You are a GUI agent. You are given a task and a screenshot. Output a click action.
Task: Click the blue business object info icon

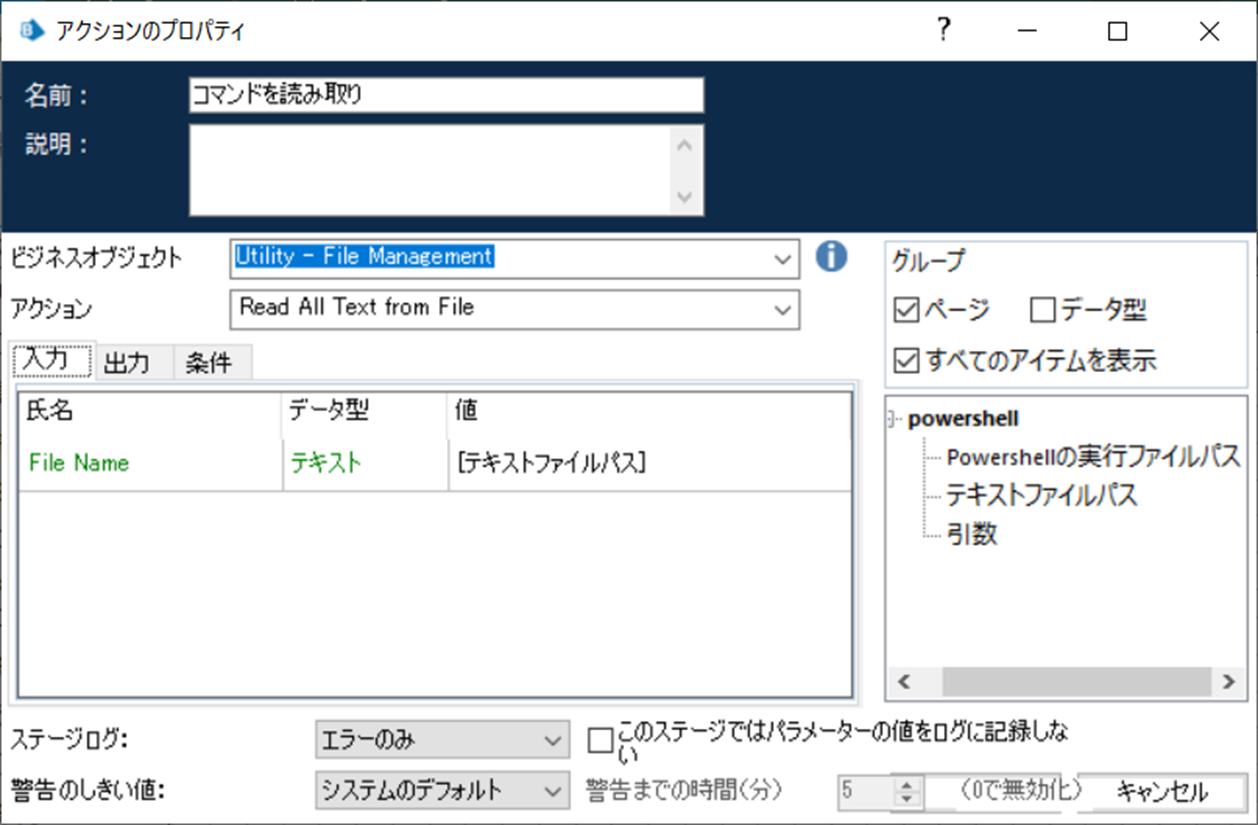click(x=831, y=257)
